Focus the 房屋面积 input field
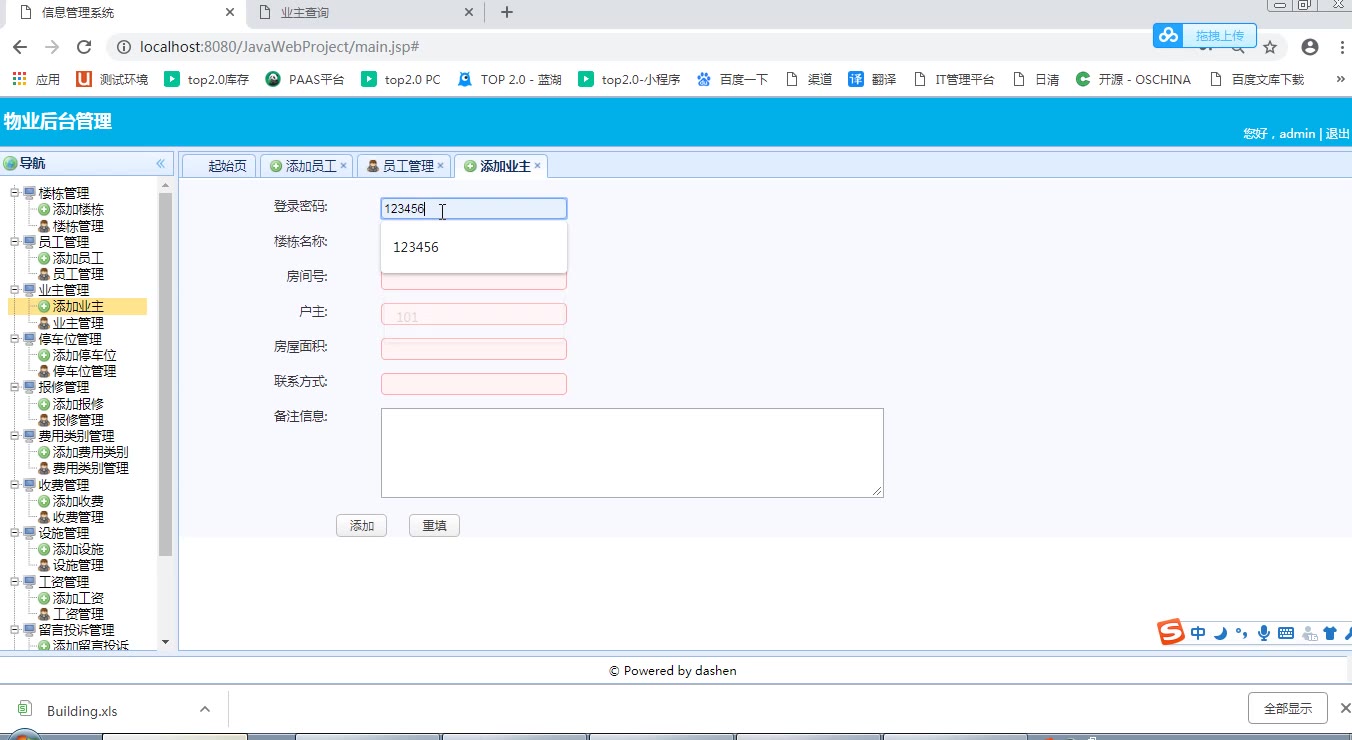The image size is (1352, 740). tap(474, 349)
